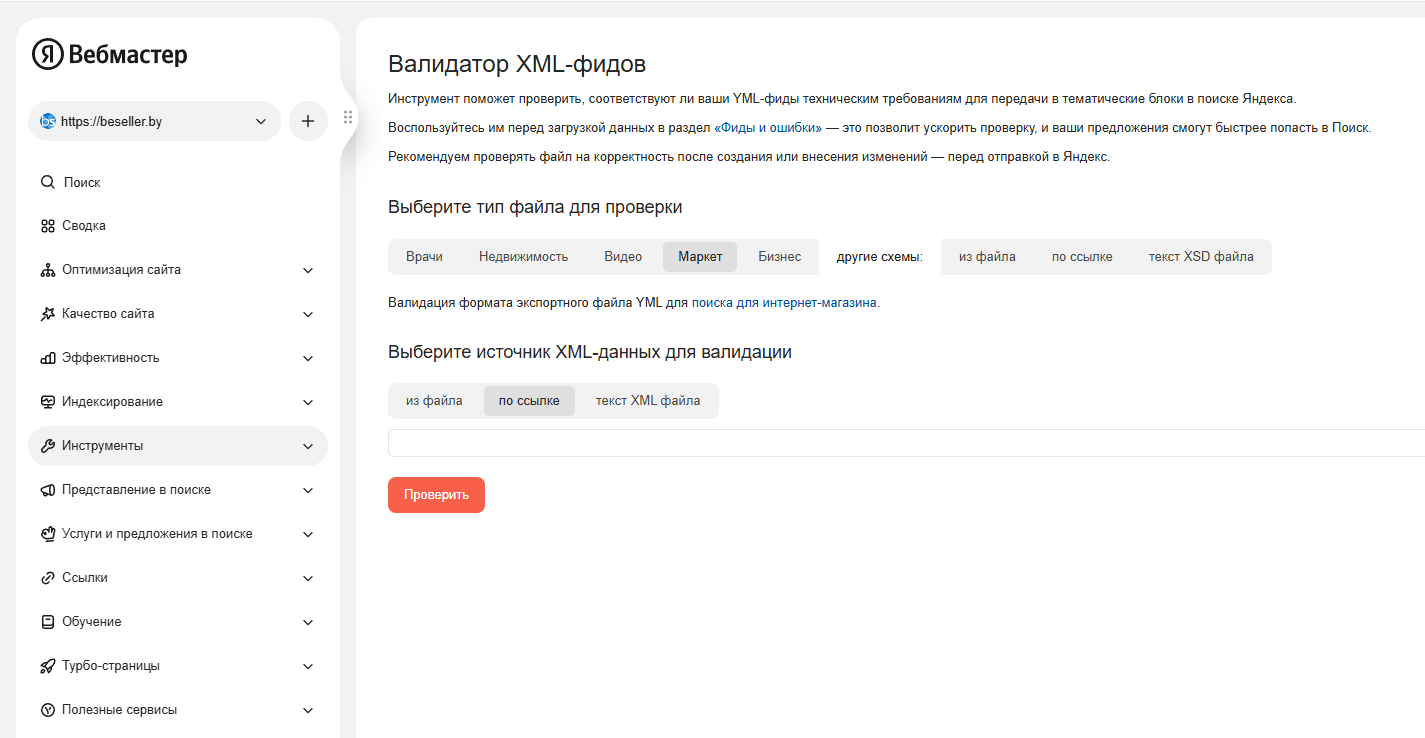Click the Проверить button
1425x738 pixels.
click(436, 495)
